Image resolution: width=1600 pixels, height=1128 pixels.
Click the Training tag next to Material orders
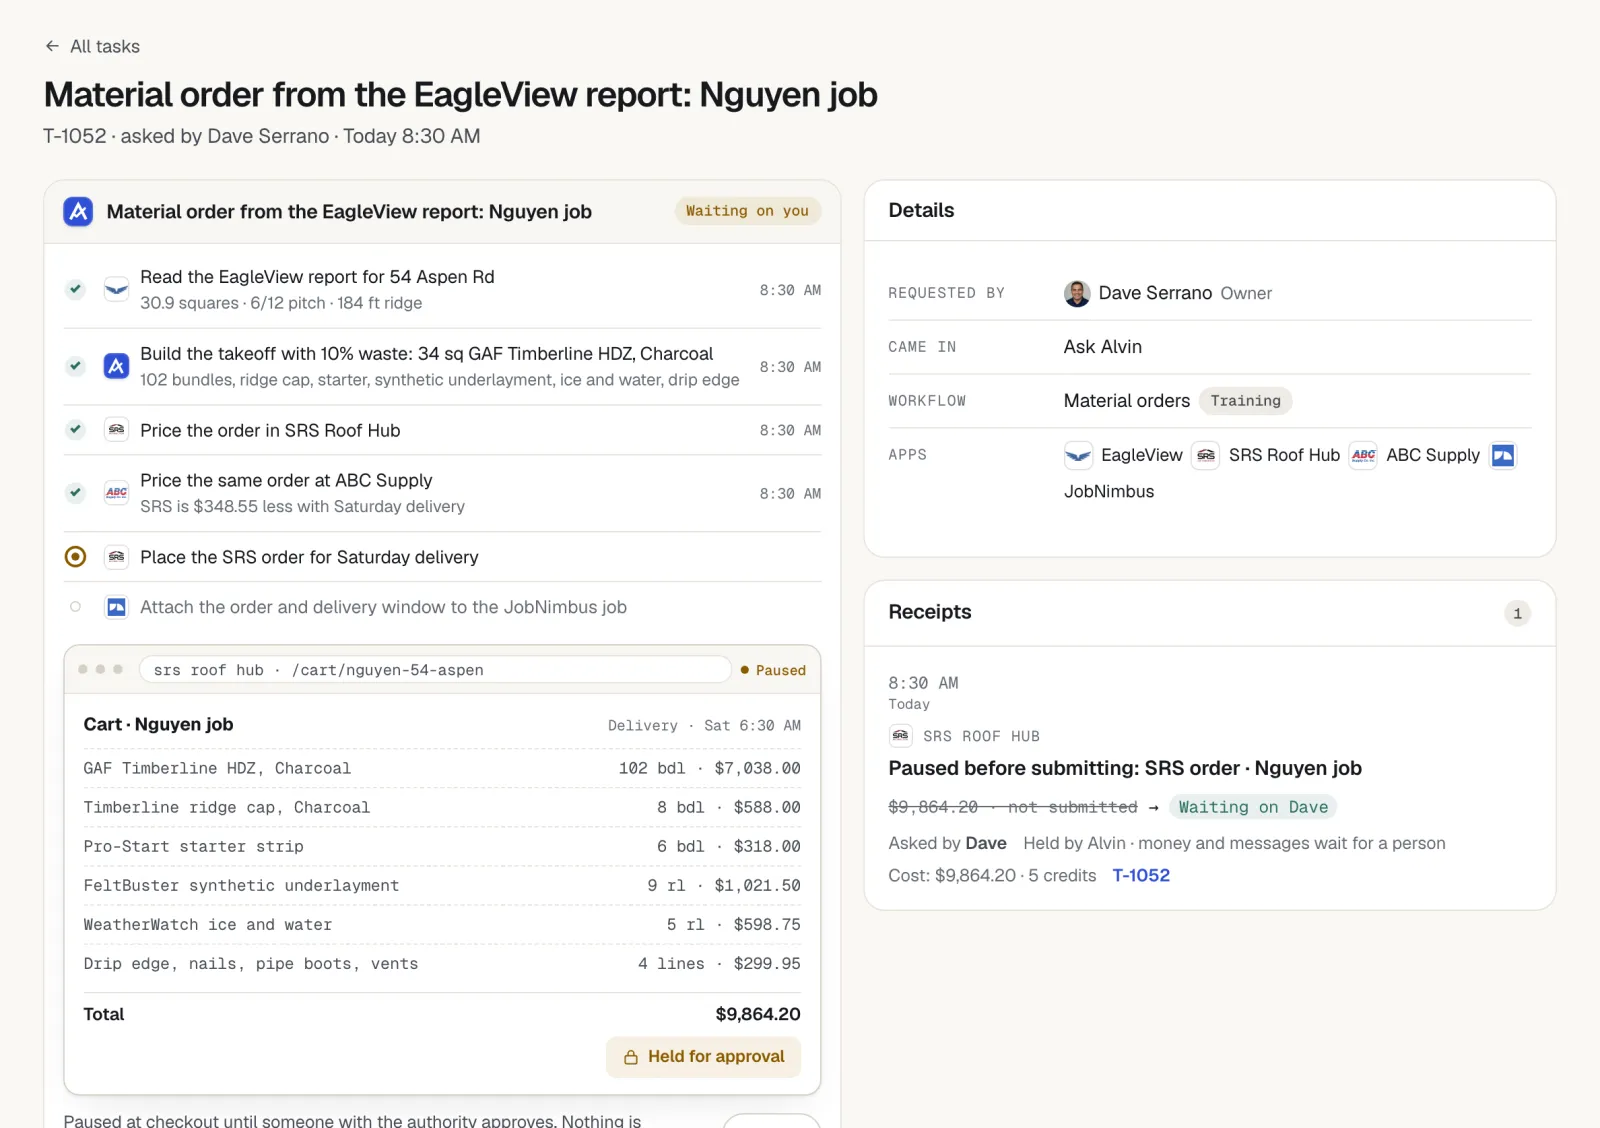click(x=1245, y=401)
